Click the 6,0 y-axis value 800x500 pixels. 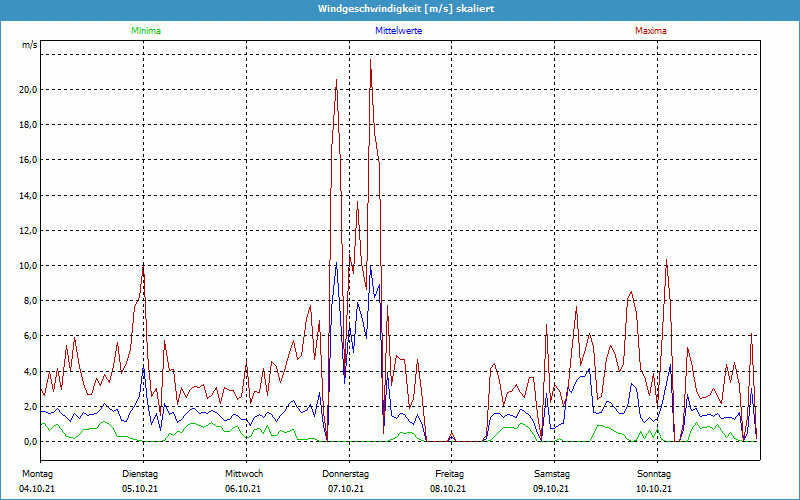click(30, 336)
